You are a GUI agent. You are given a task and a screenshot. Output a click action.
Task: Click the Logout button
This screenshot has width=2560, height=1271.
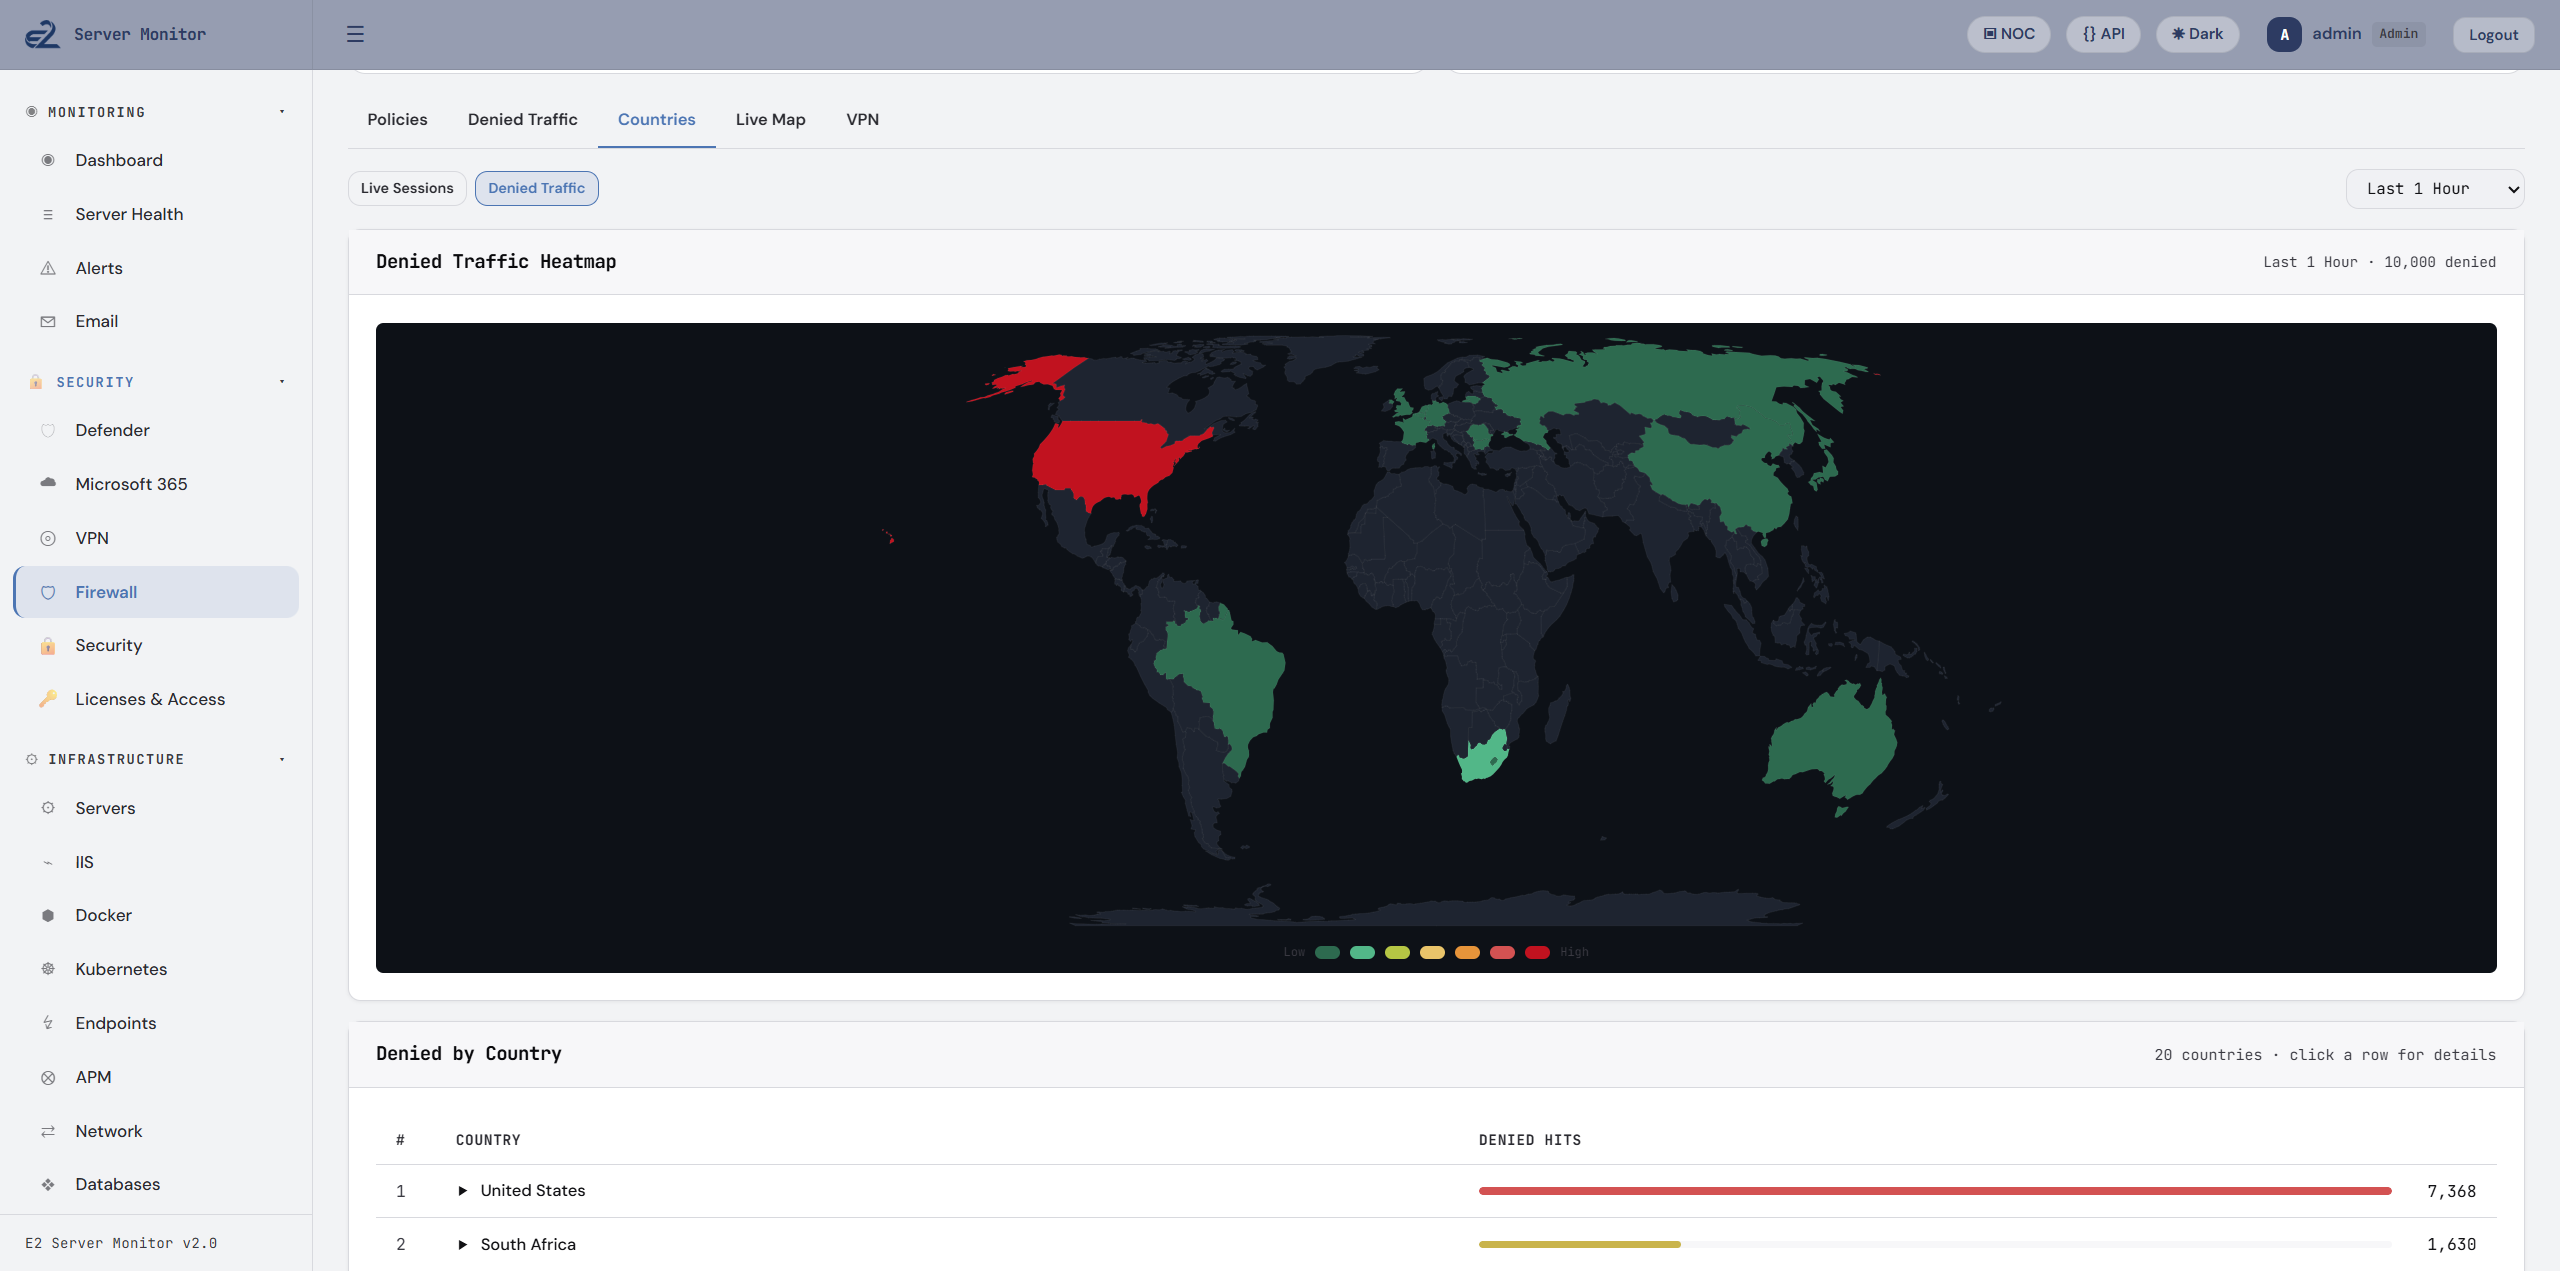tap(2493, 33)
